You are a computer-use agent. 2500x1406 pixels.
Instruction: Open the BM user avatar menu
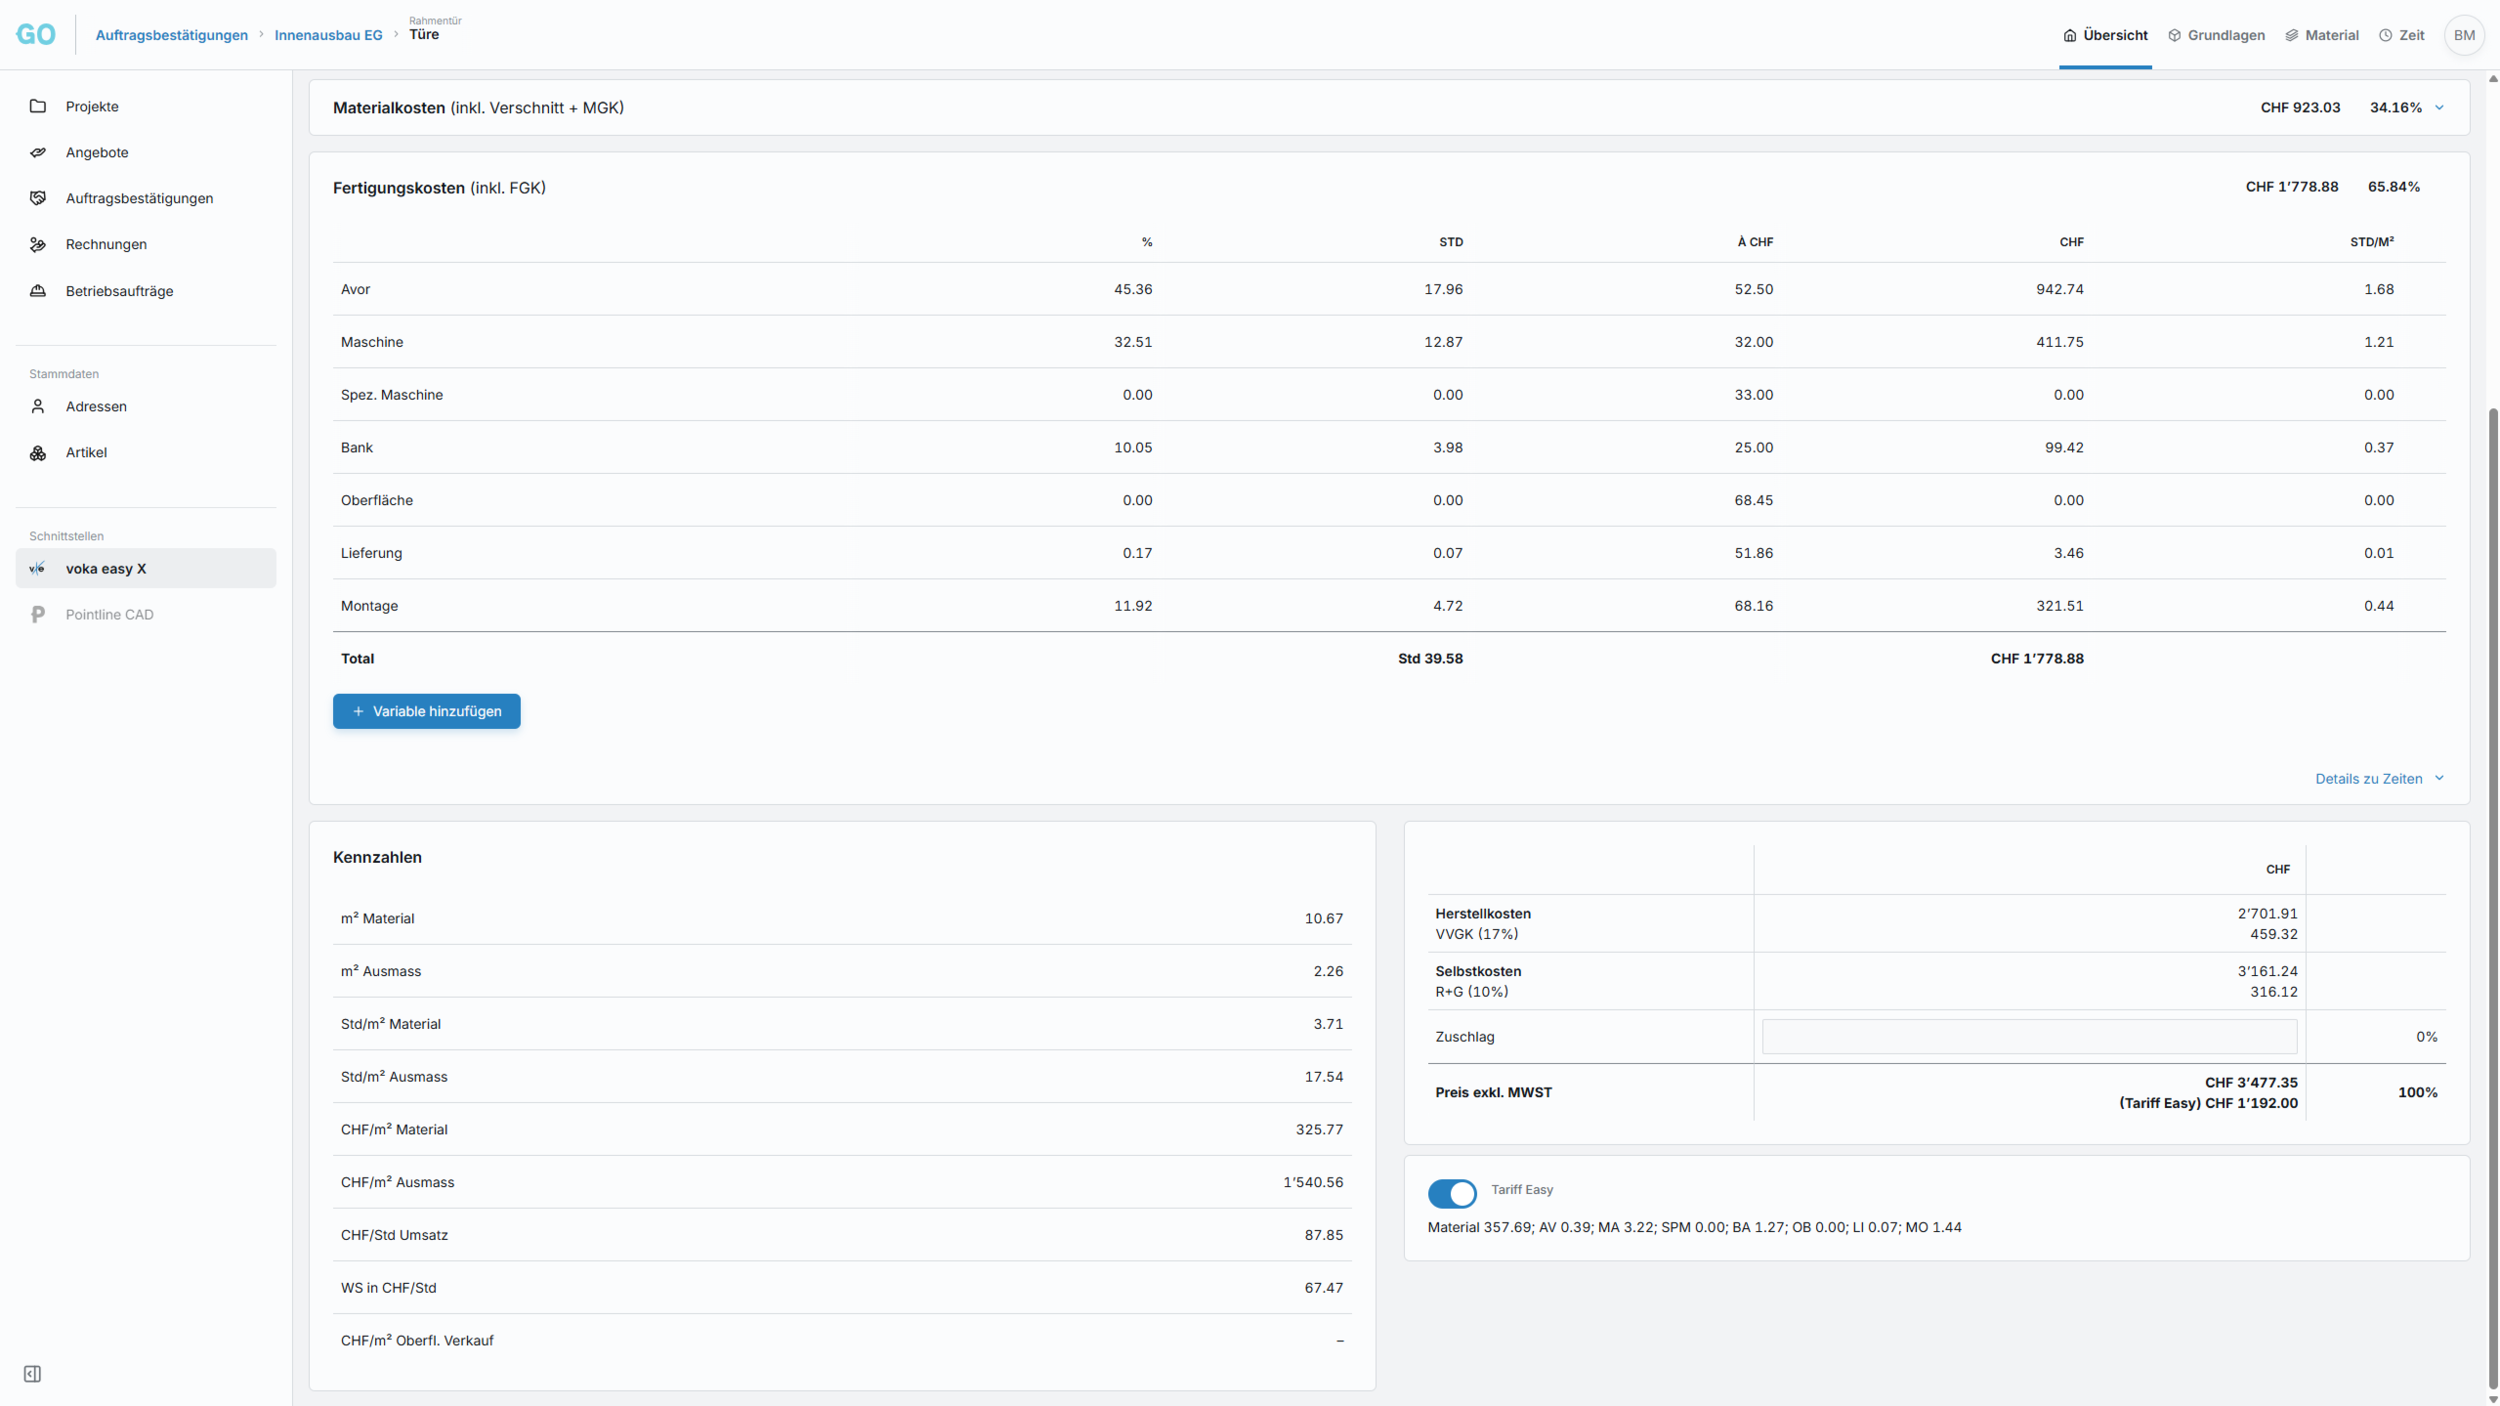(2463, 35)
